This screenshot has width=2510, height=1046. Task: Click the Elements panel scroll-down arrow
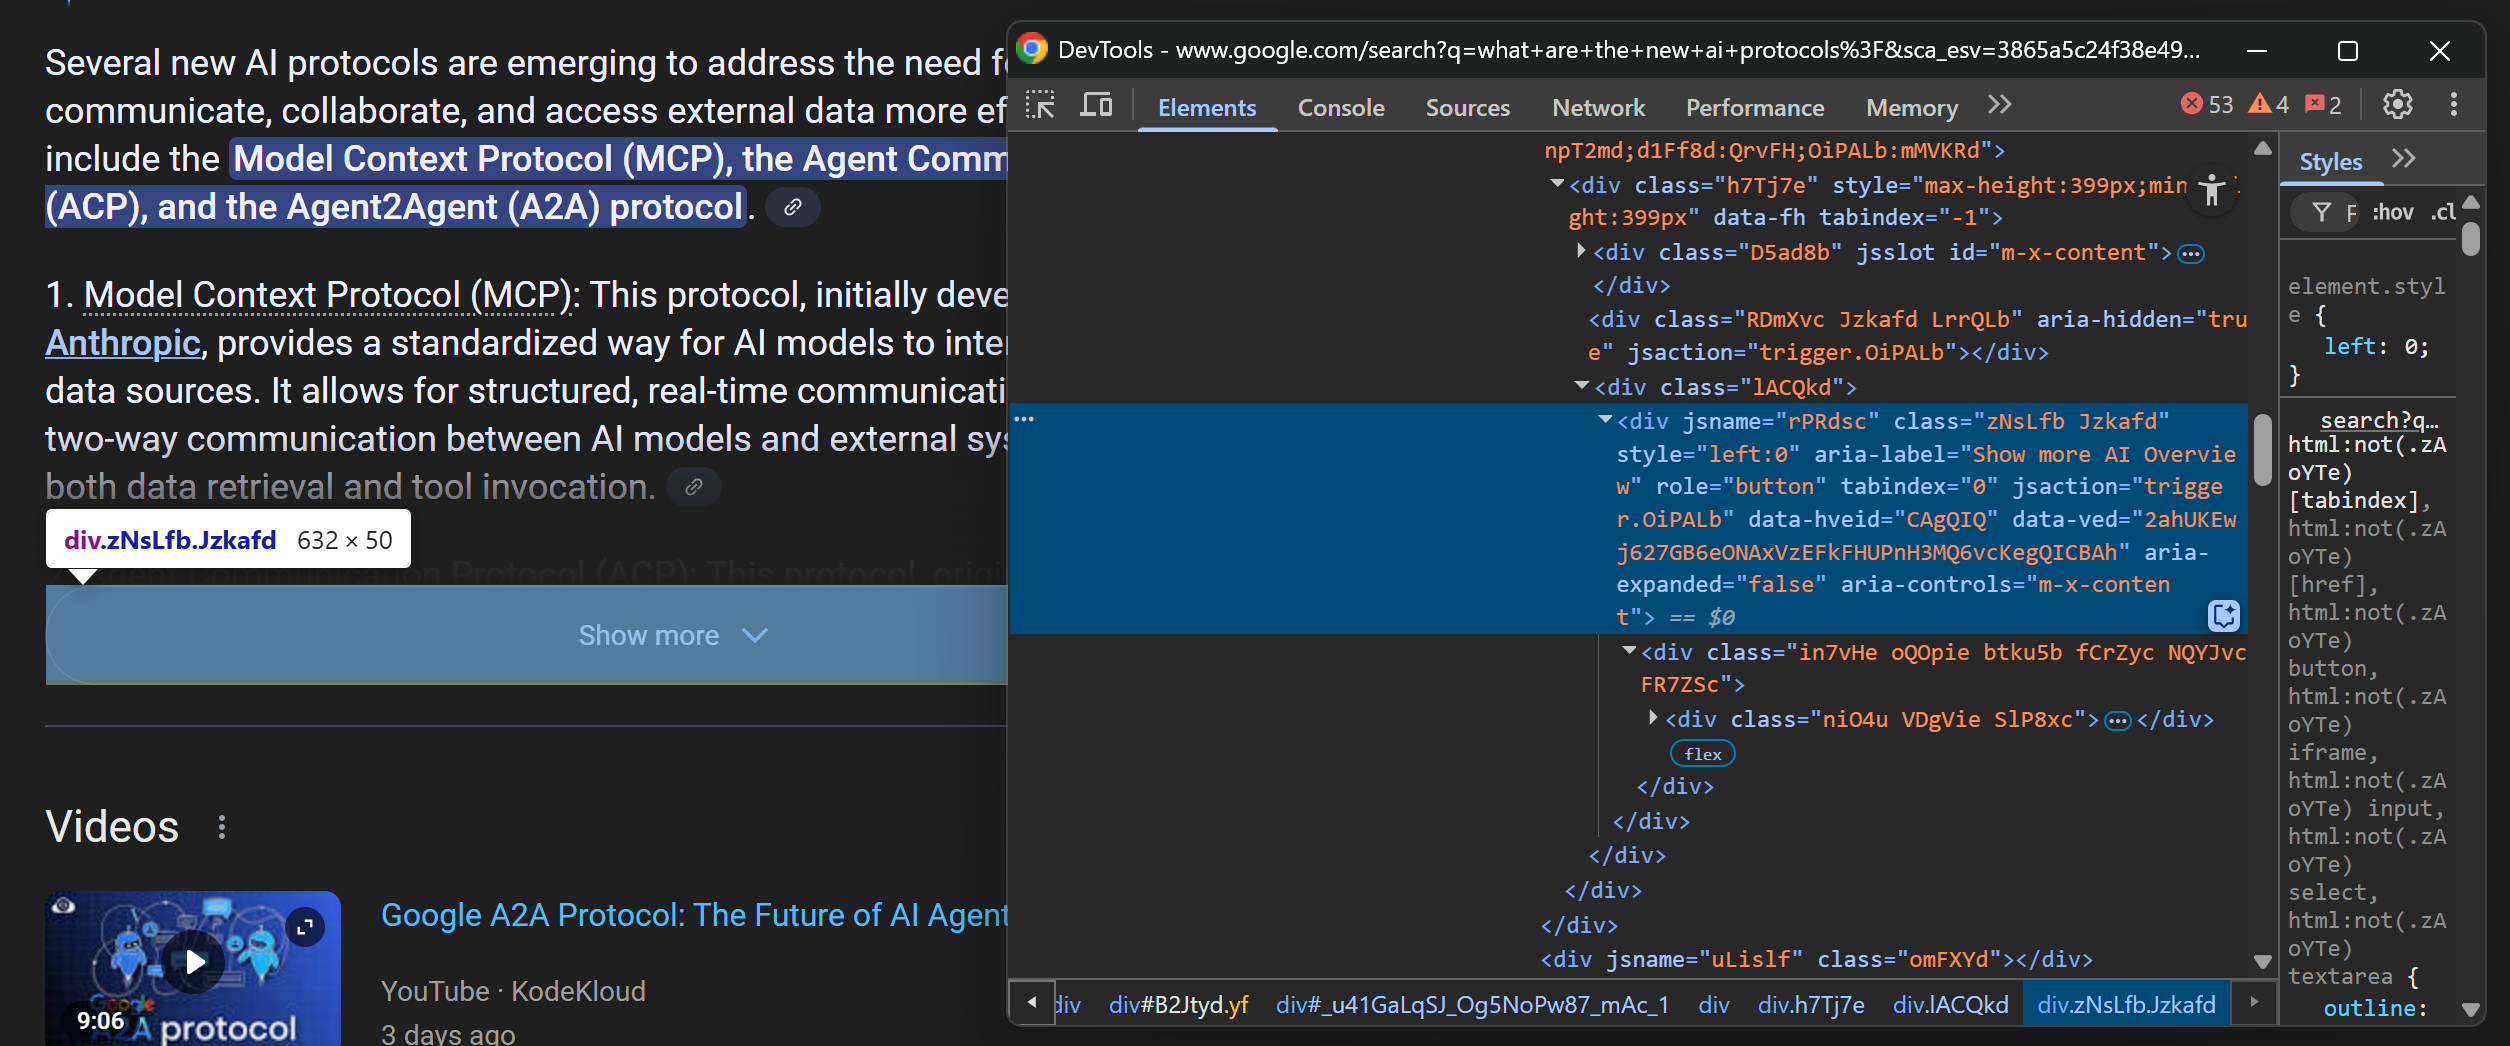(2262, 961)
